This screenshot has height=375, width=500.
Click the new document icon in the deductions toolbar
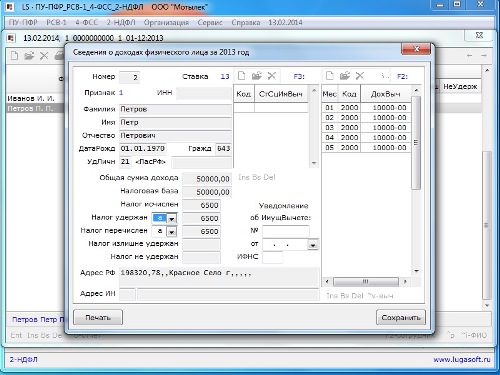click(242, 76)
